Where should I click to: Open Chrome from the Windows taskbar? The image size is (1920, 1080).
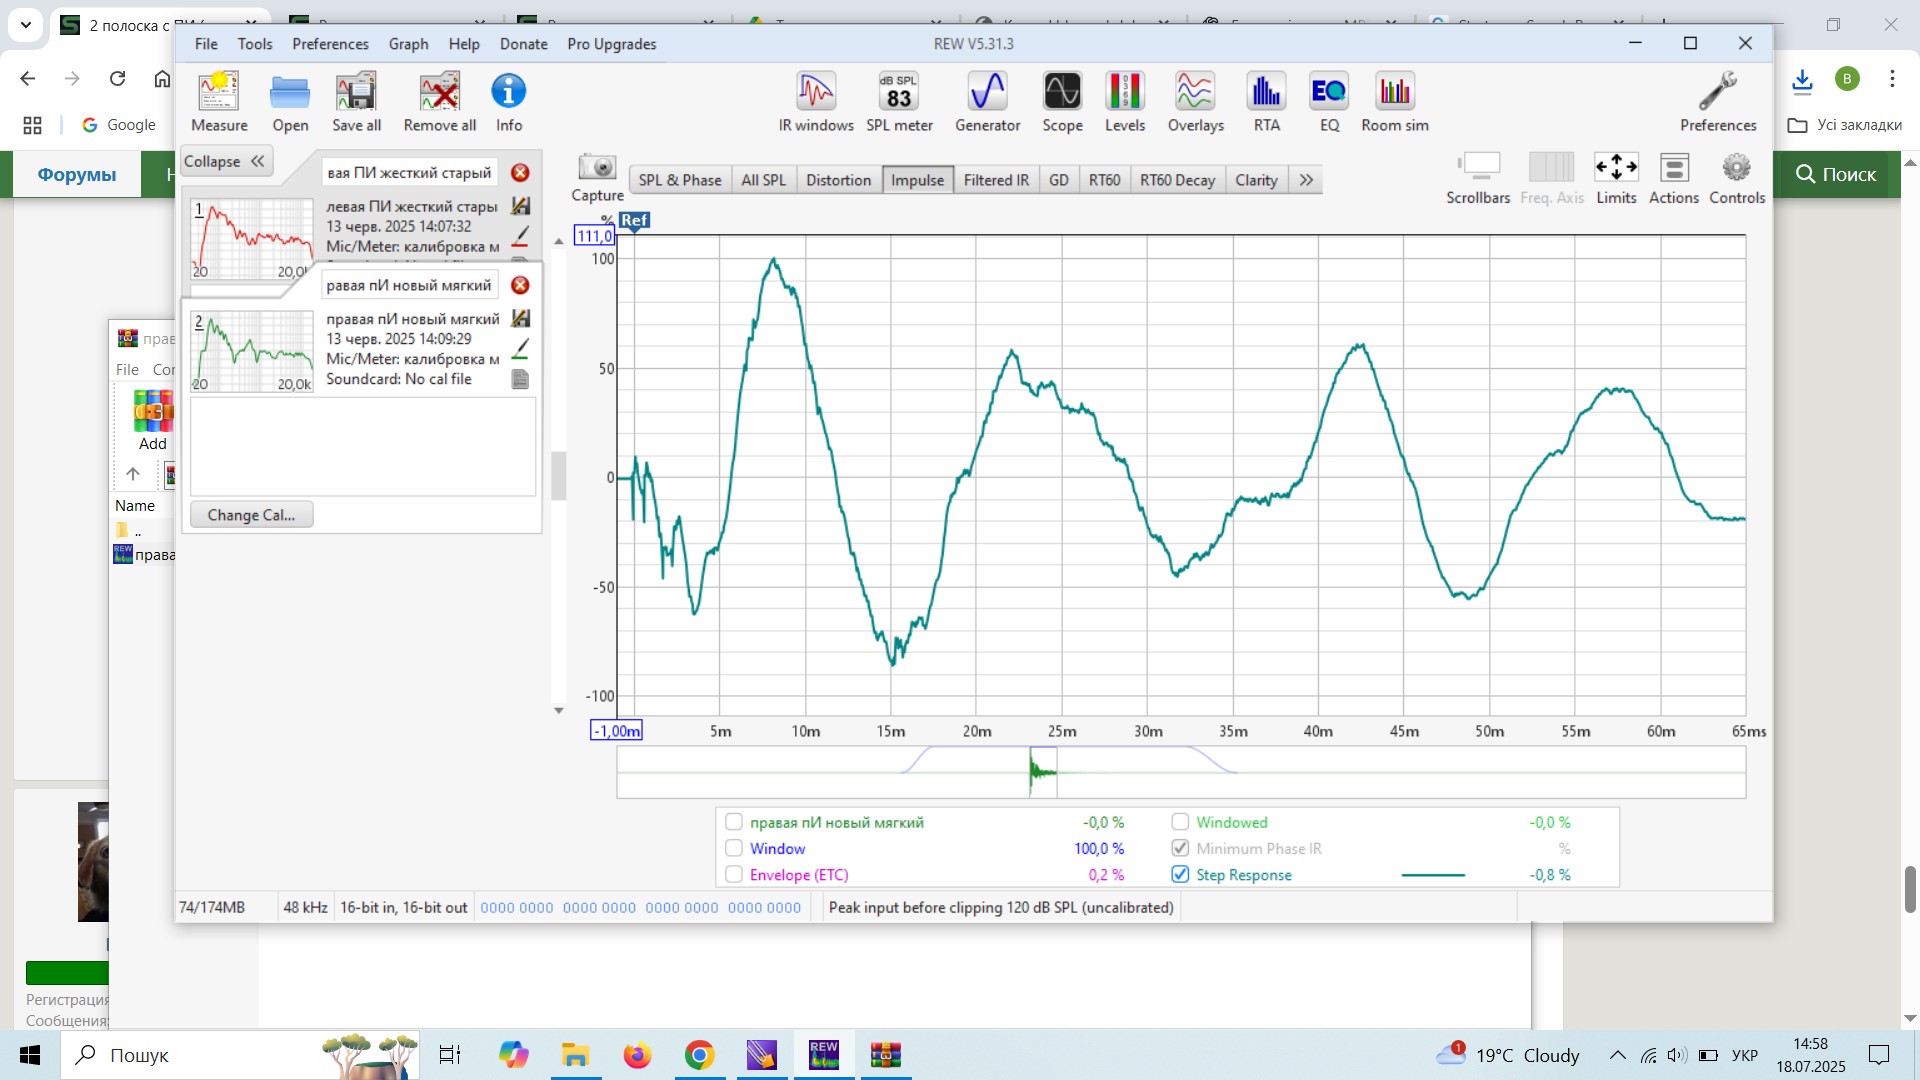click(x=699, y=1055)
